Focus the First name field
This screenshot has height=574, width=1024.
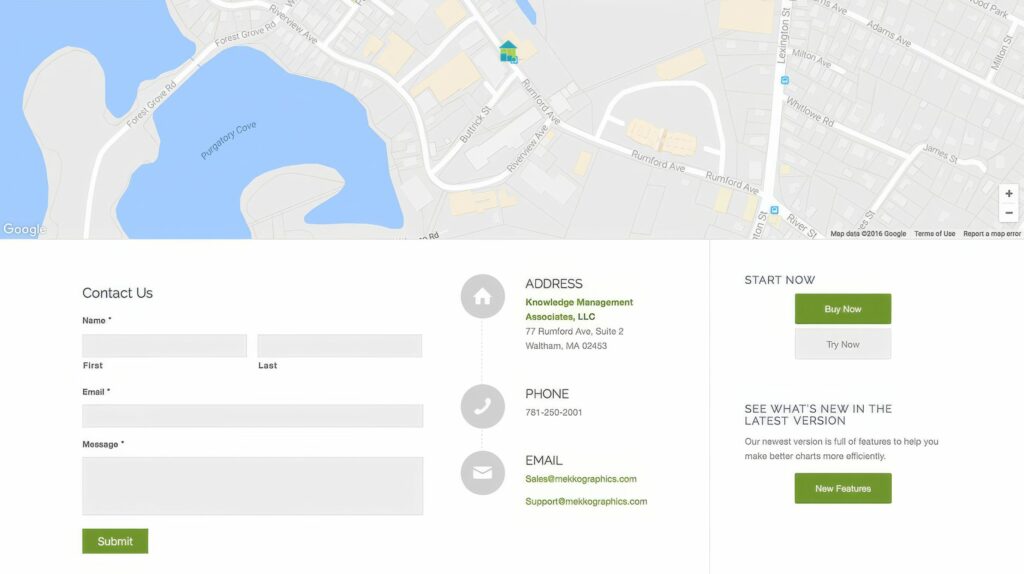point(165,345)
